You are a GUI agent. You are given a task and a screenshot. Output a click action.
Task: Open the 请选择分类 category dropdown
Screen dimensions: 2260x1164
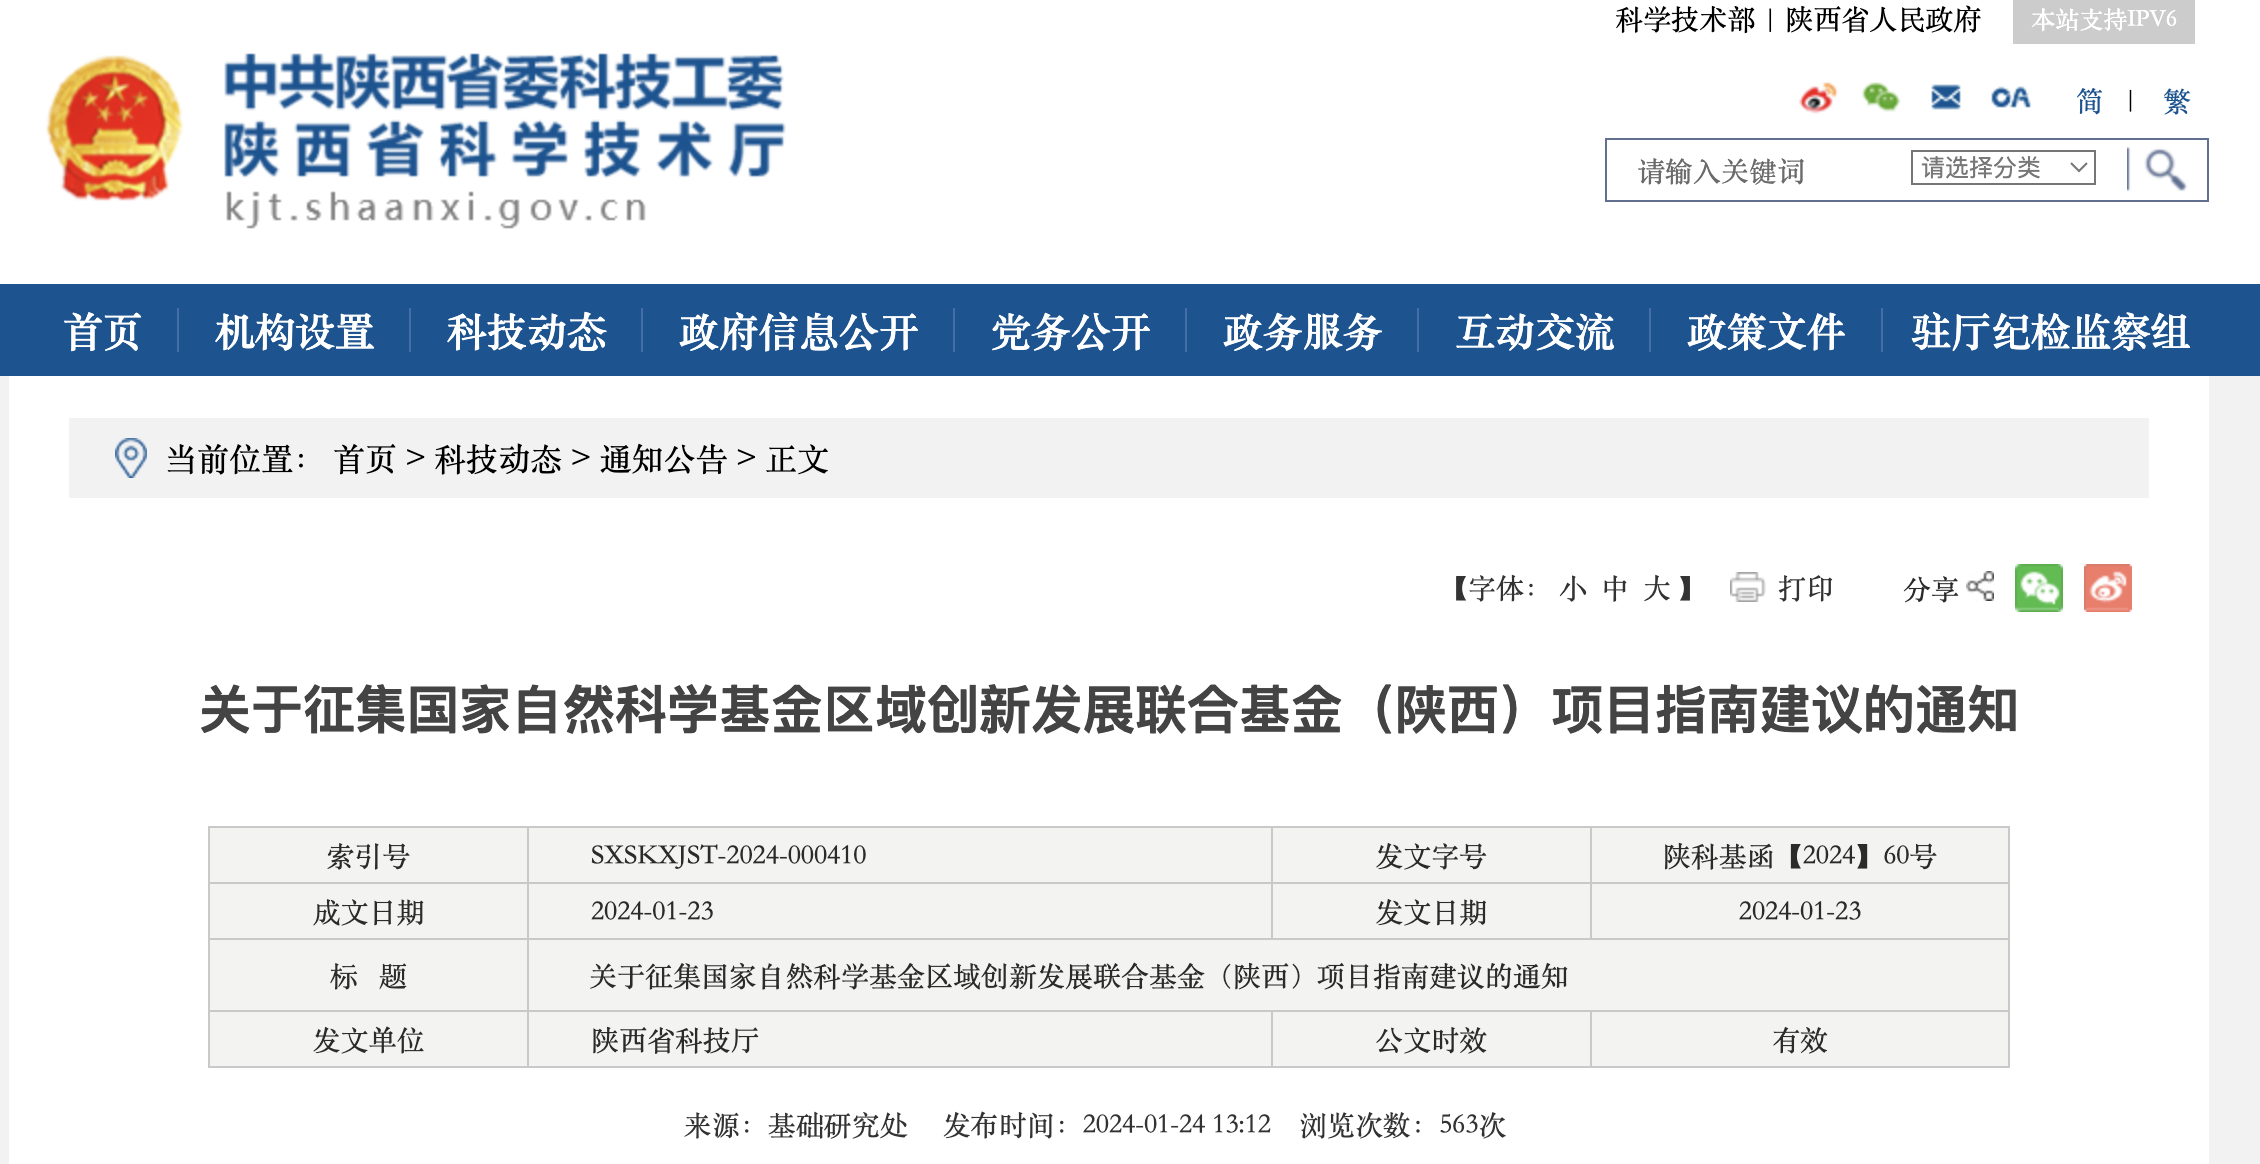2003,167
